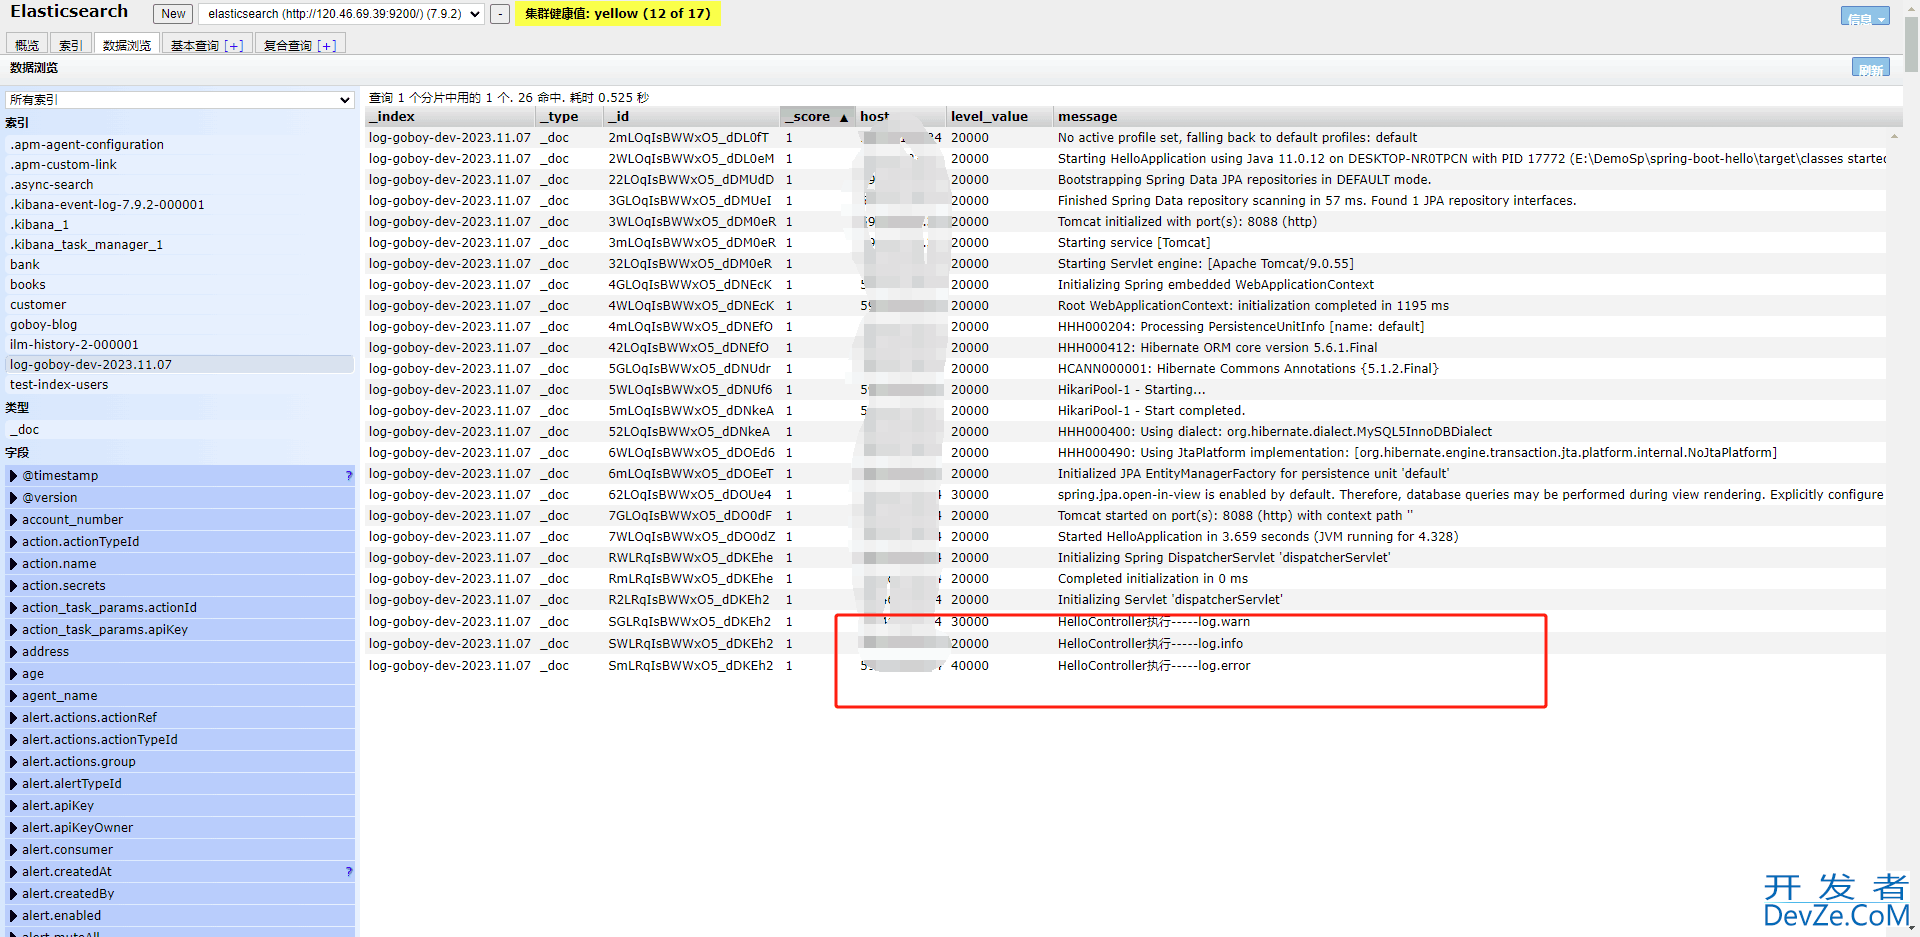Expand the @timestamp field
The image size is (1920, 937).
180,476
